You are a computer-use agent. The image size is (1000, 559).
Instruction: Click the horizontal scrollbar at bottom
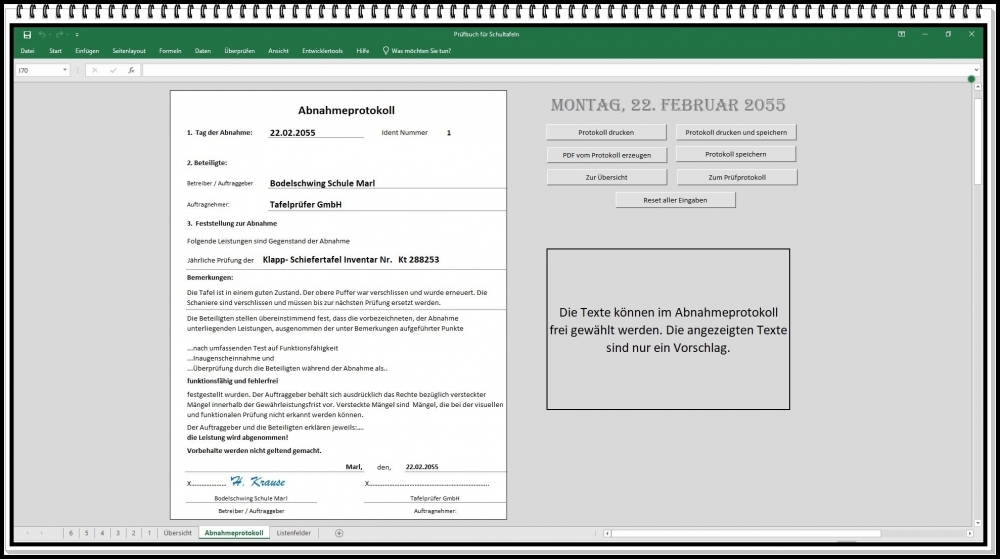(x=780, y=533)
